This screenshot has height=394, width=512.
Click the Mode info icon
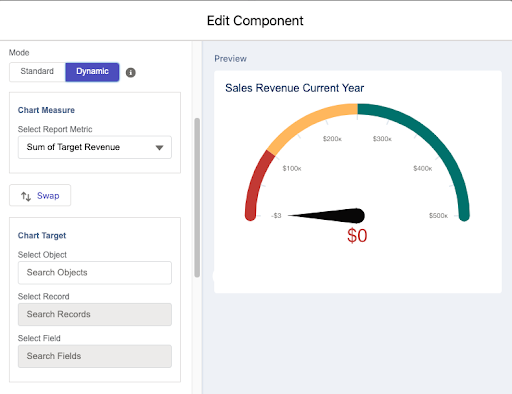click(131, 72)
